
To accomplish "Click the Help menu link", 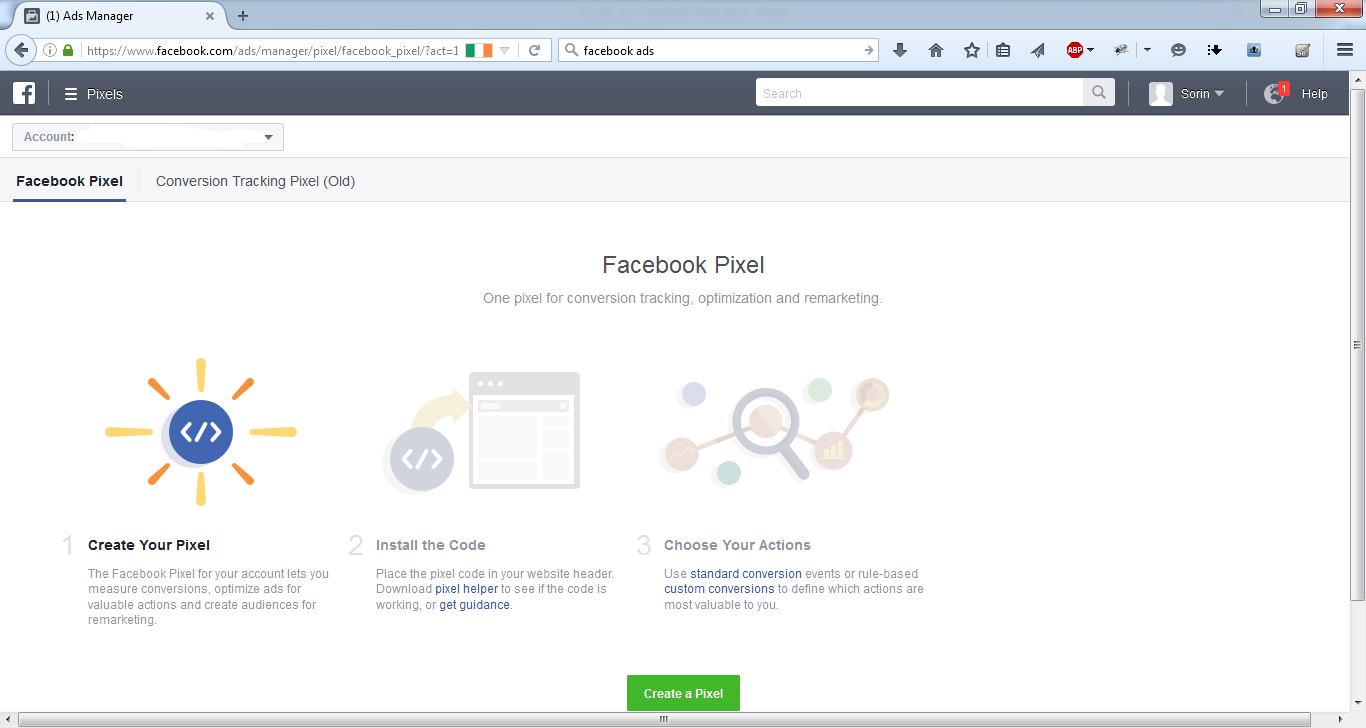I will pos(1314,94).
